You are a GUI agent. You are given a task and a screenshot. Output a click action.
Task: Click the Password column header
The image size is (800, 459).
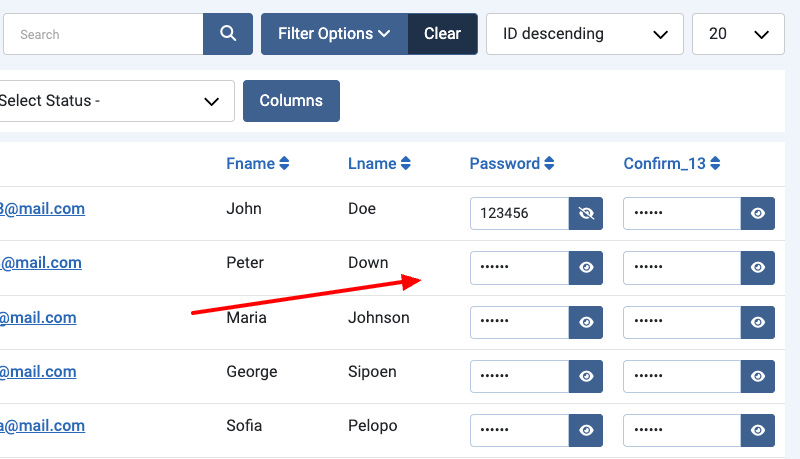(505, 163)
